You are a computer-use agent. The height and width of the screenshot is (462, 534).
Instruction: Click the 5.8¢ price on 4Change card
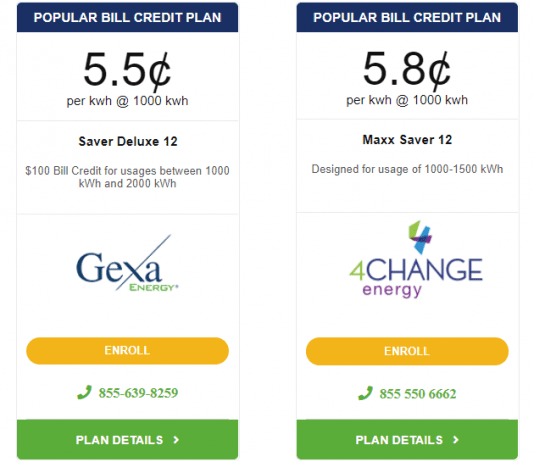click(407, 69)
